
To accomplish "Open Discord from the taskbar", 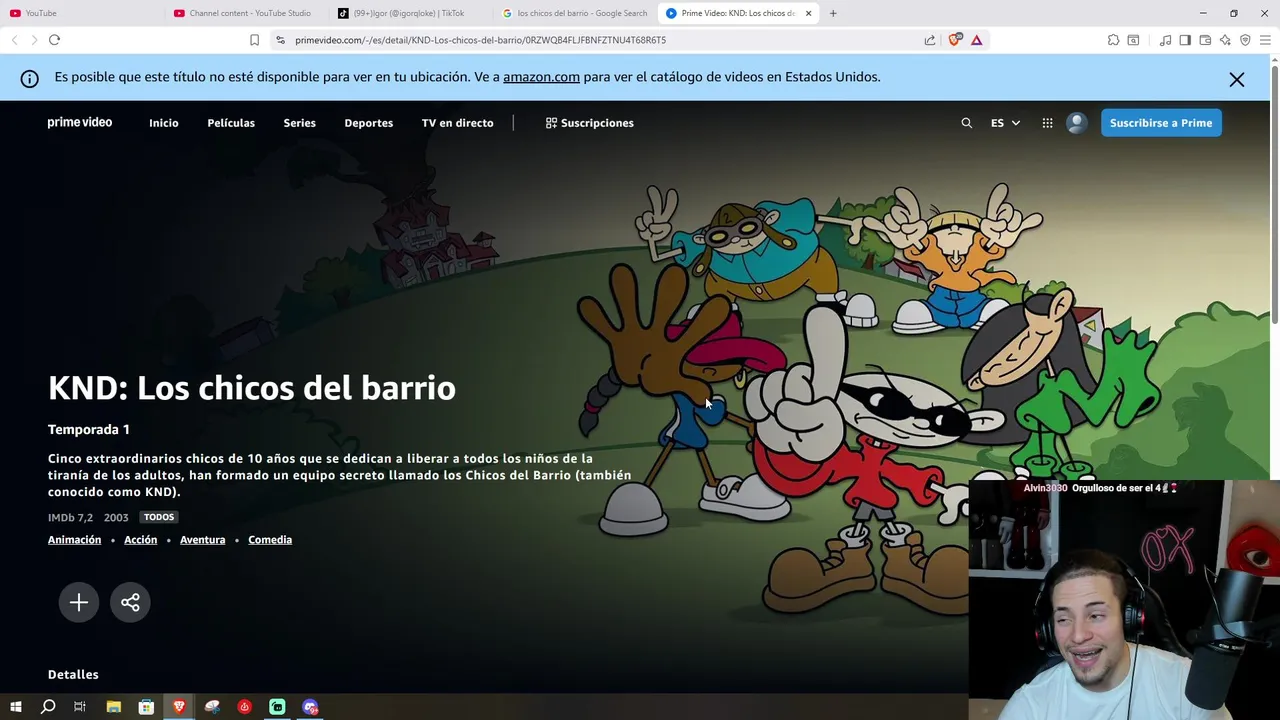I will click(310, 707).
